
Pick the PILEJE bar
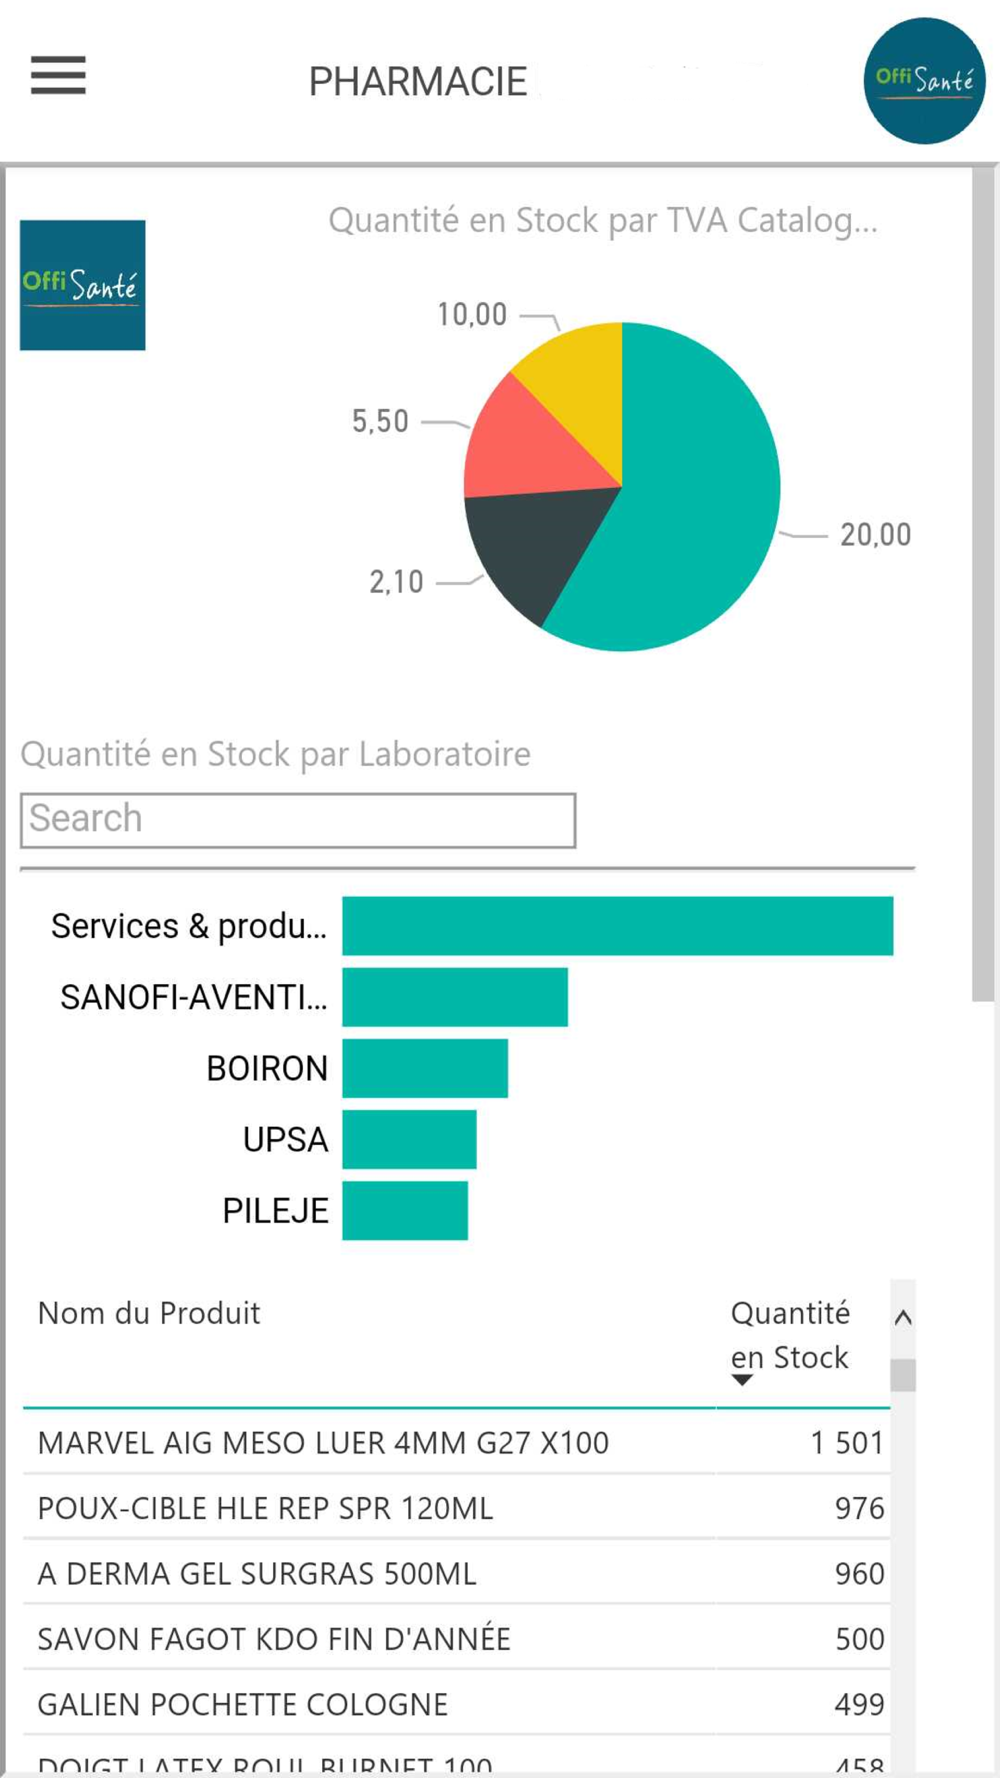pyautogui.click(x=405, y=1210)
